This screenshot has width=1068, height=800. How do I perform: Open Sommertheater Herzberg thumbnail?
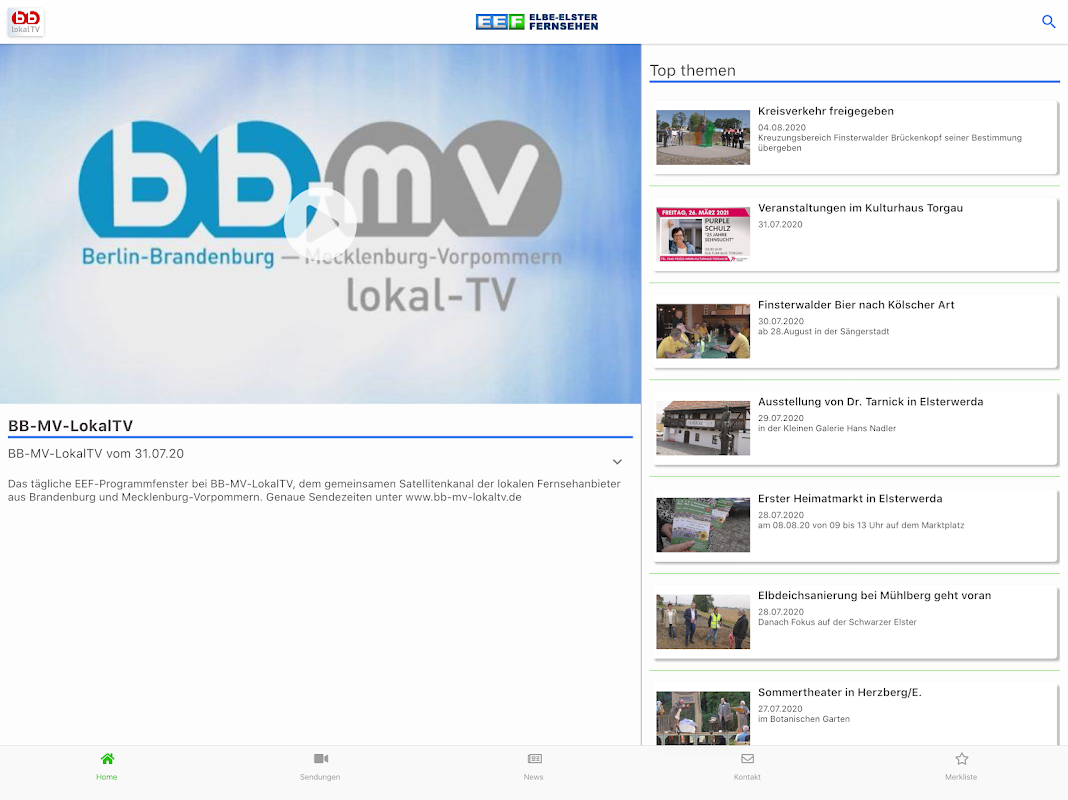703,718
